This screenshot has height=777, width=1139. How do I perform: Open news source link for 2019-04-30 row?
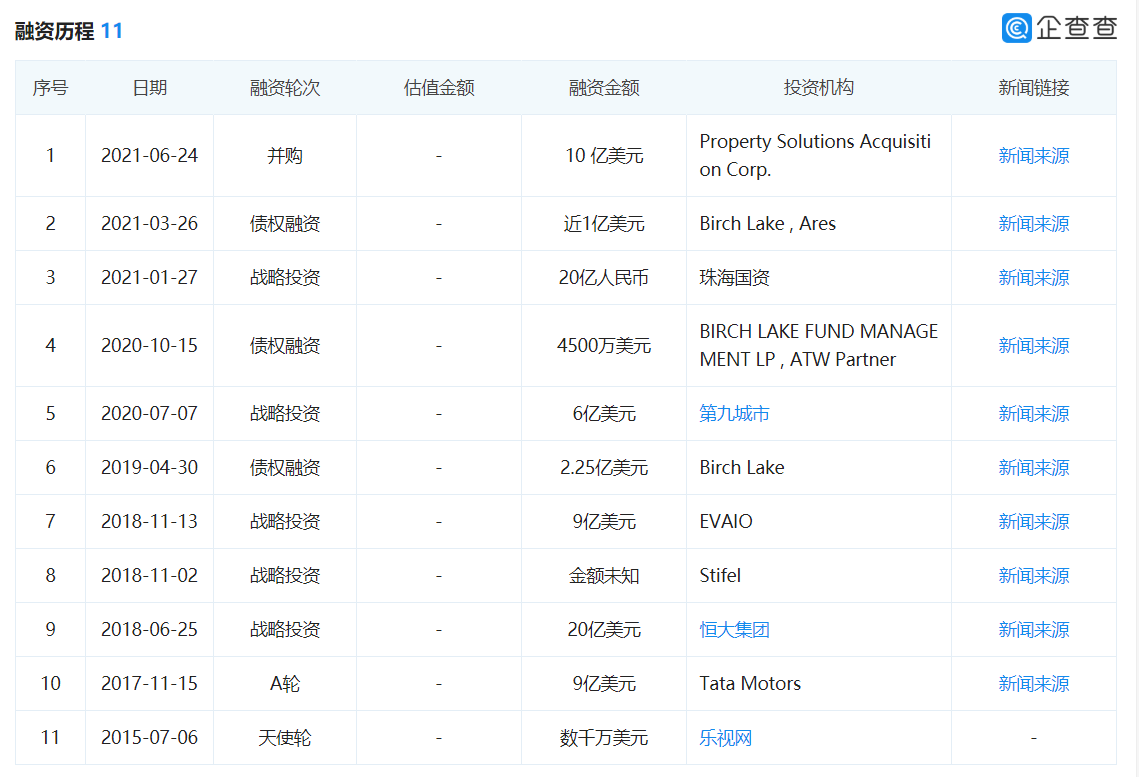point(1033,468)
